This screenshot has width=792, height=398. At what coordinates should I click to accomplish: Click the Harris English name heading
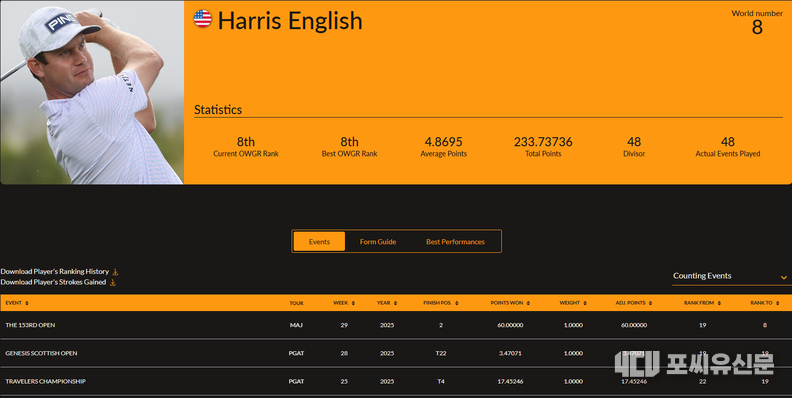[x=290, y=21]
